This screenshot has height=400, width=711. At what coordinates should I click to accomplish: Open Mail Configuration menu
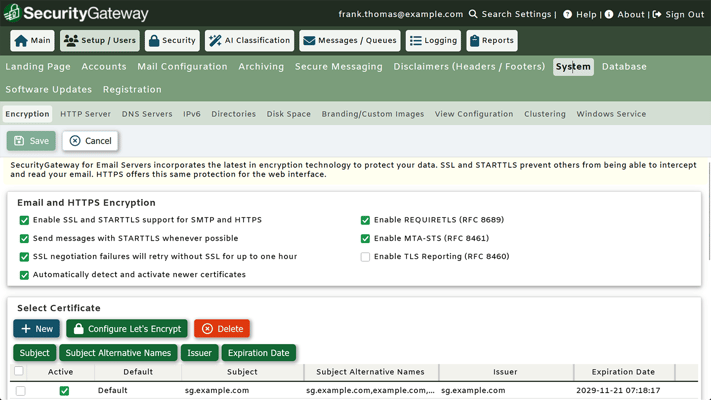click(182, 67)
